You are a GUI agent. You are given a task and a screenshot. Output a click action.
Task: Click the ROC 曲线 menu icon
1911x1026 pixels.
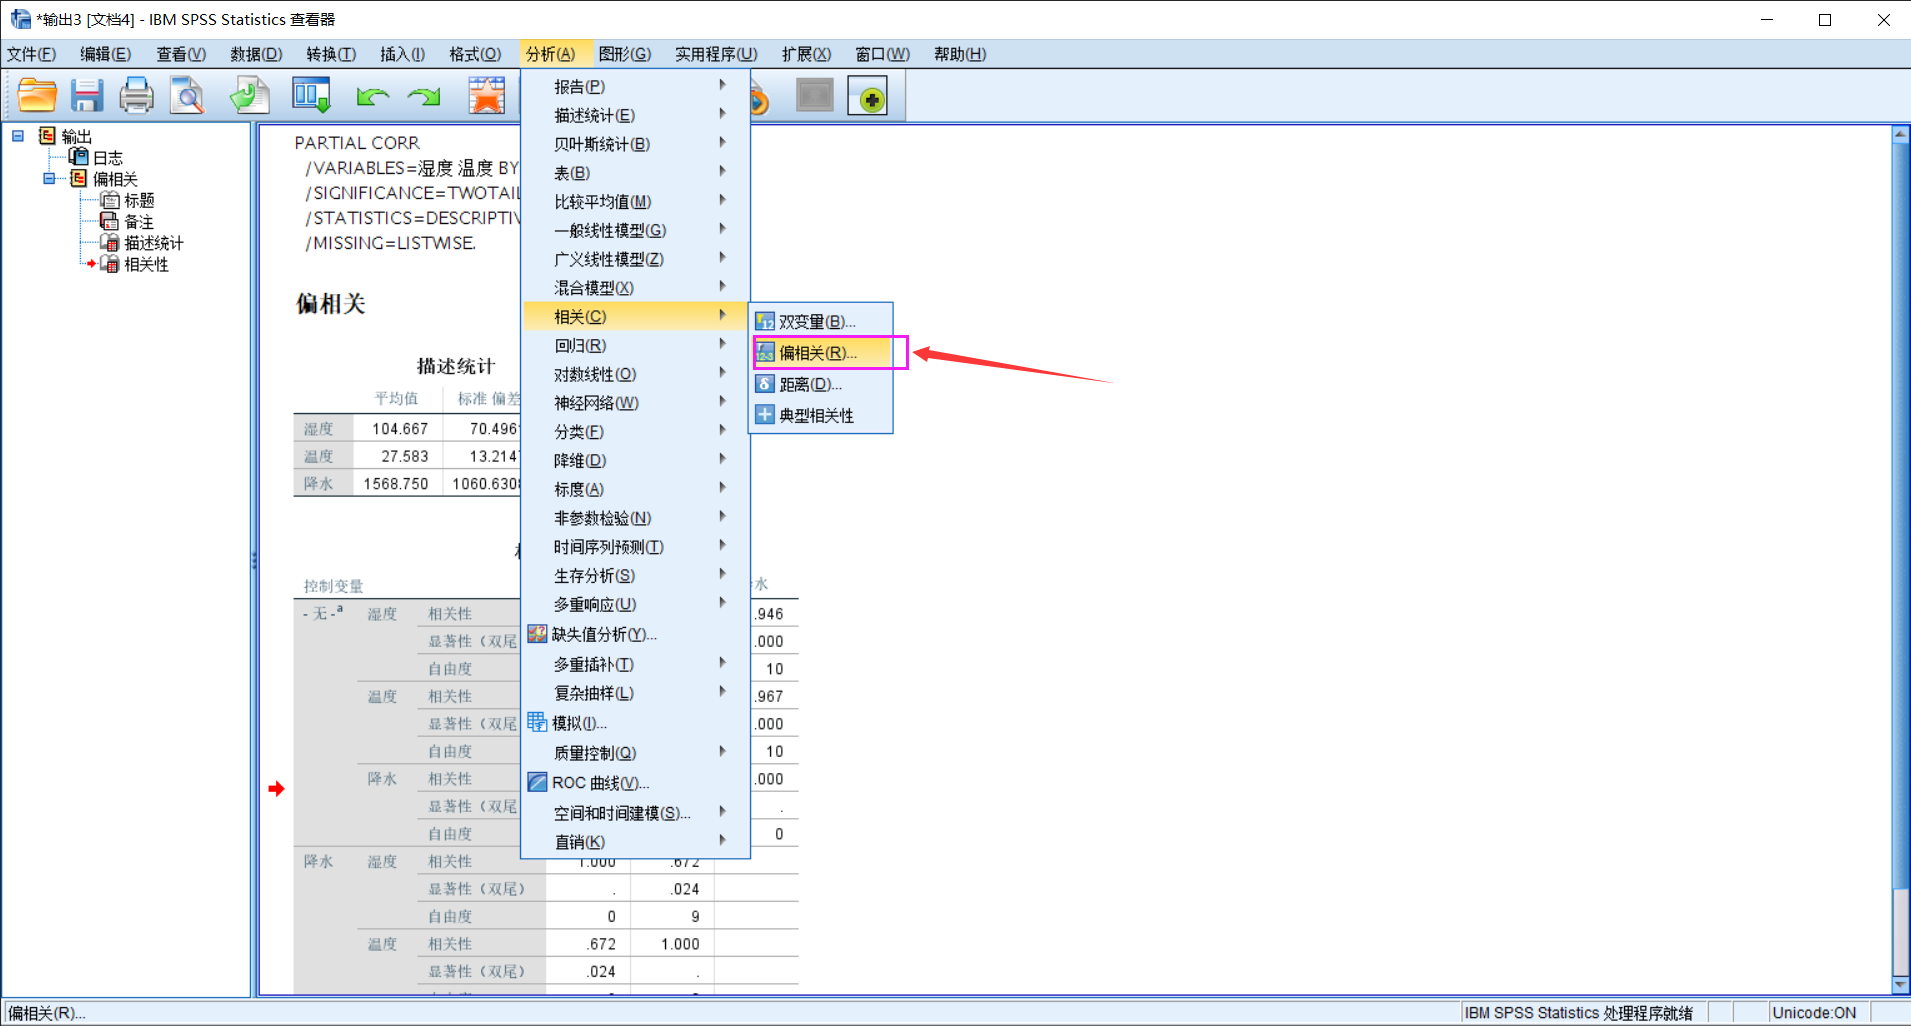click(537, 782)
